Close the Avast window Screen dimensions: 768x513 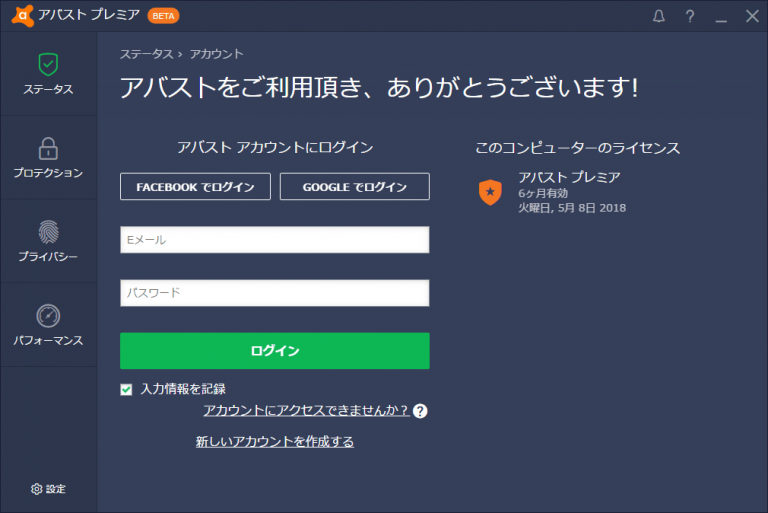(752, 16)
